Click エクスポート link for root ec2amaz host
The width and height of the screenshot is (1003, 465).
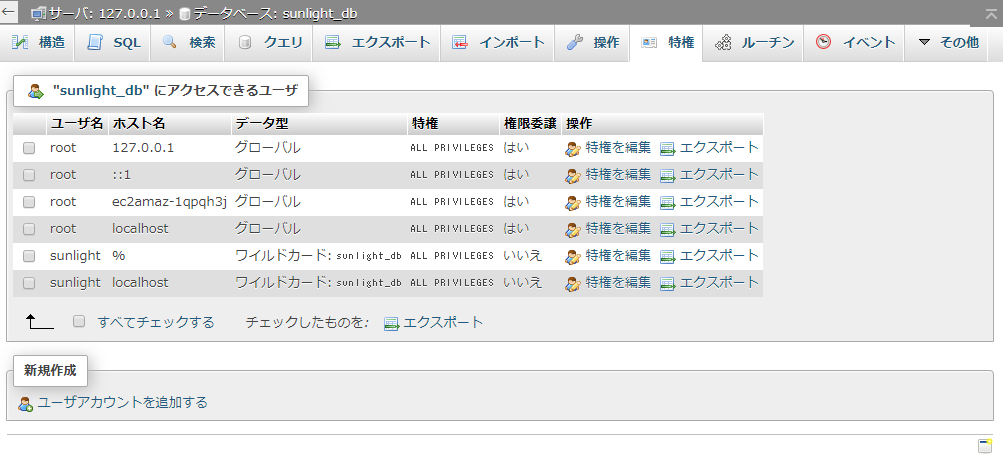tap(719, 201)
